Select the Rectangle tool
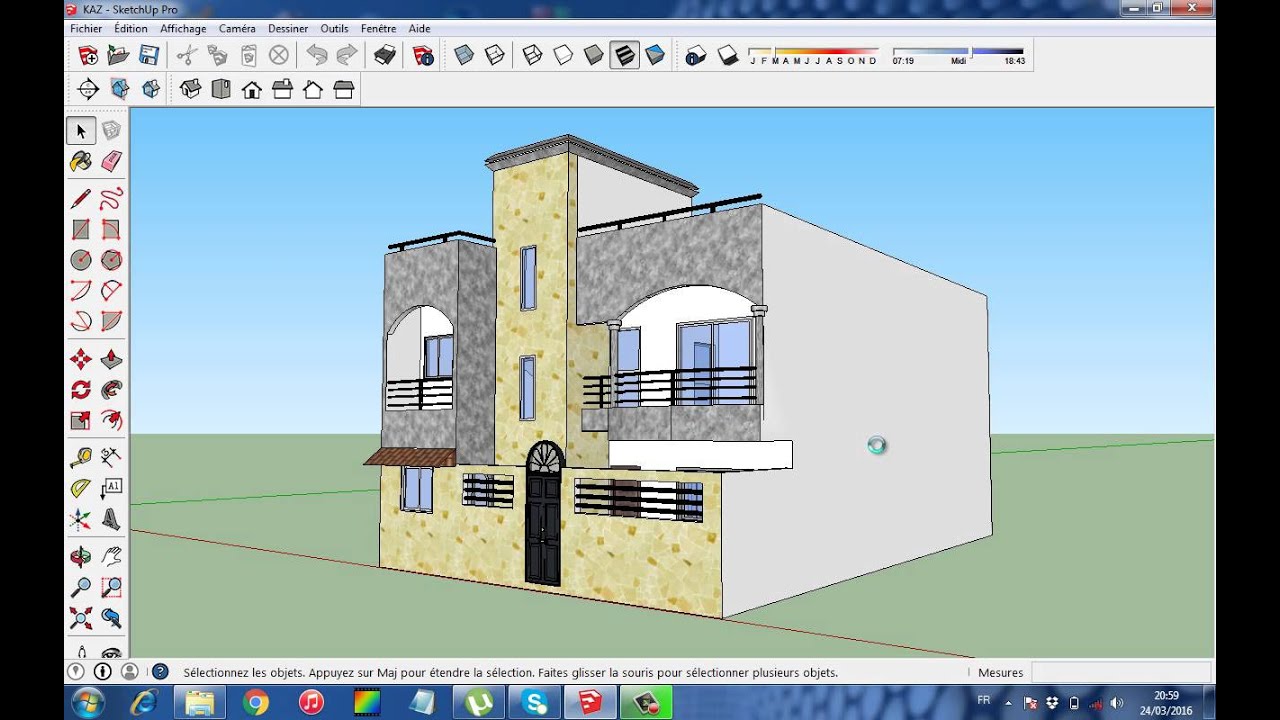Image resolution: width=1280 pixels, height=720 pixels. point(81,229)
